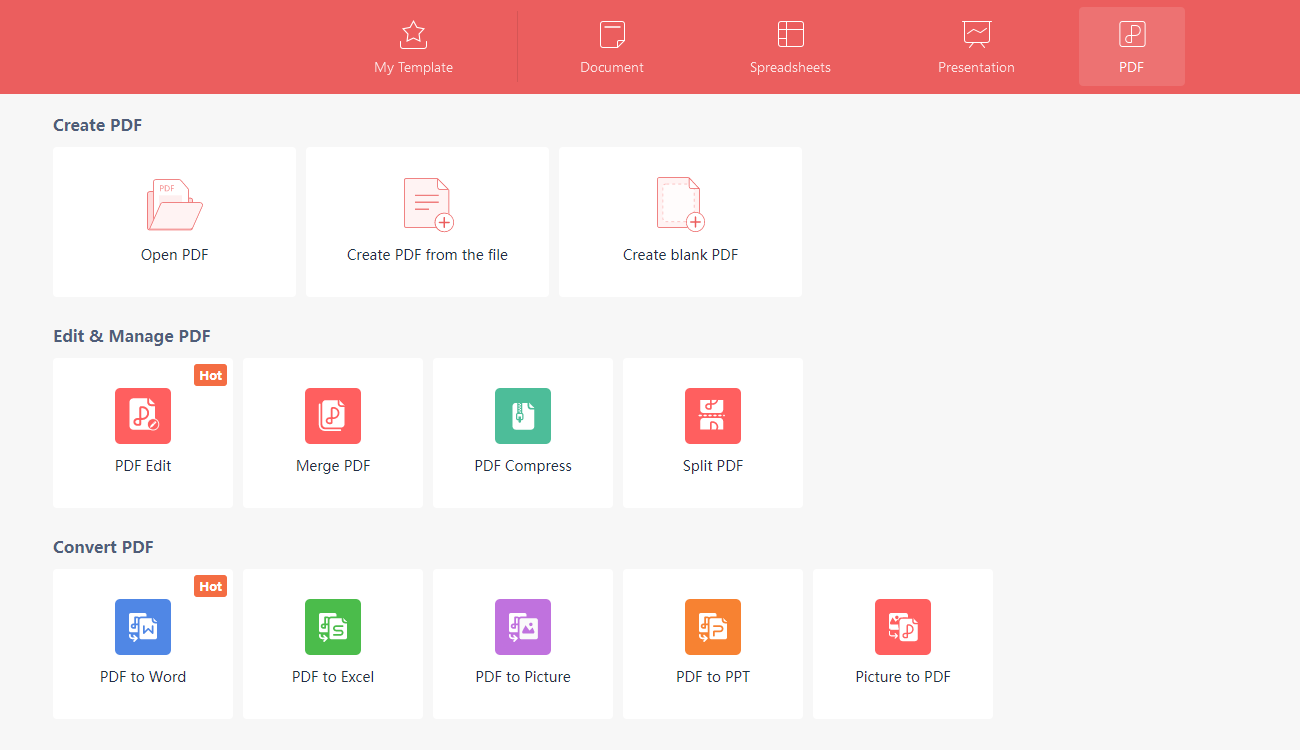This screenshot has width=1300, height=750.
Task: Click the Open PDF folder icon
Action: tap(174, 204)
